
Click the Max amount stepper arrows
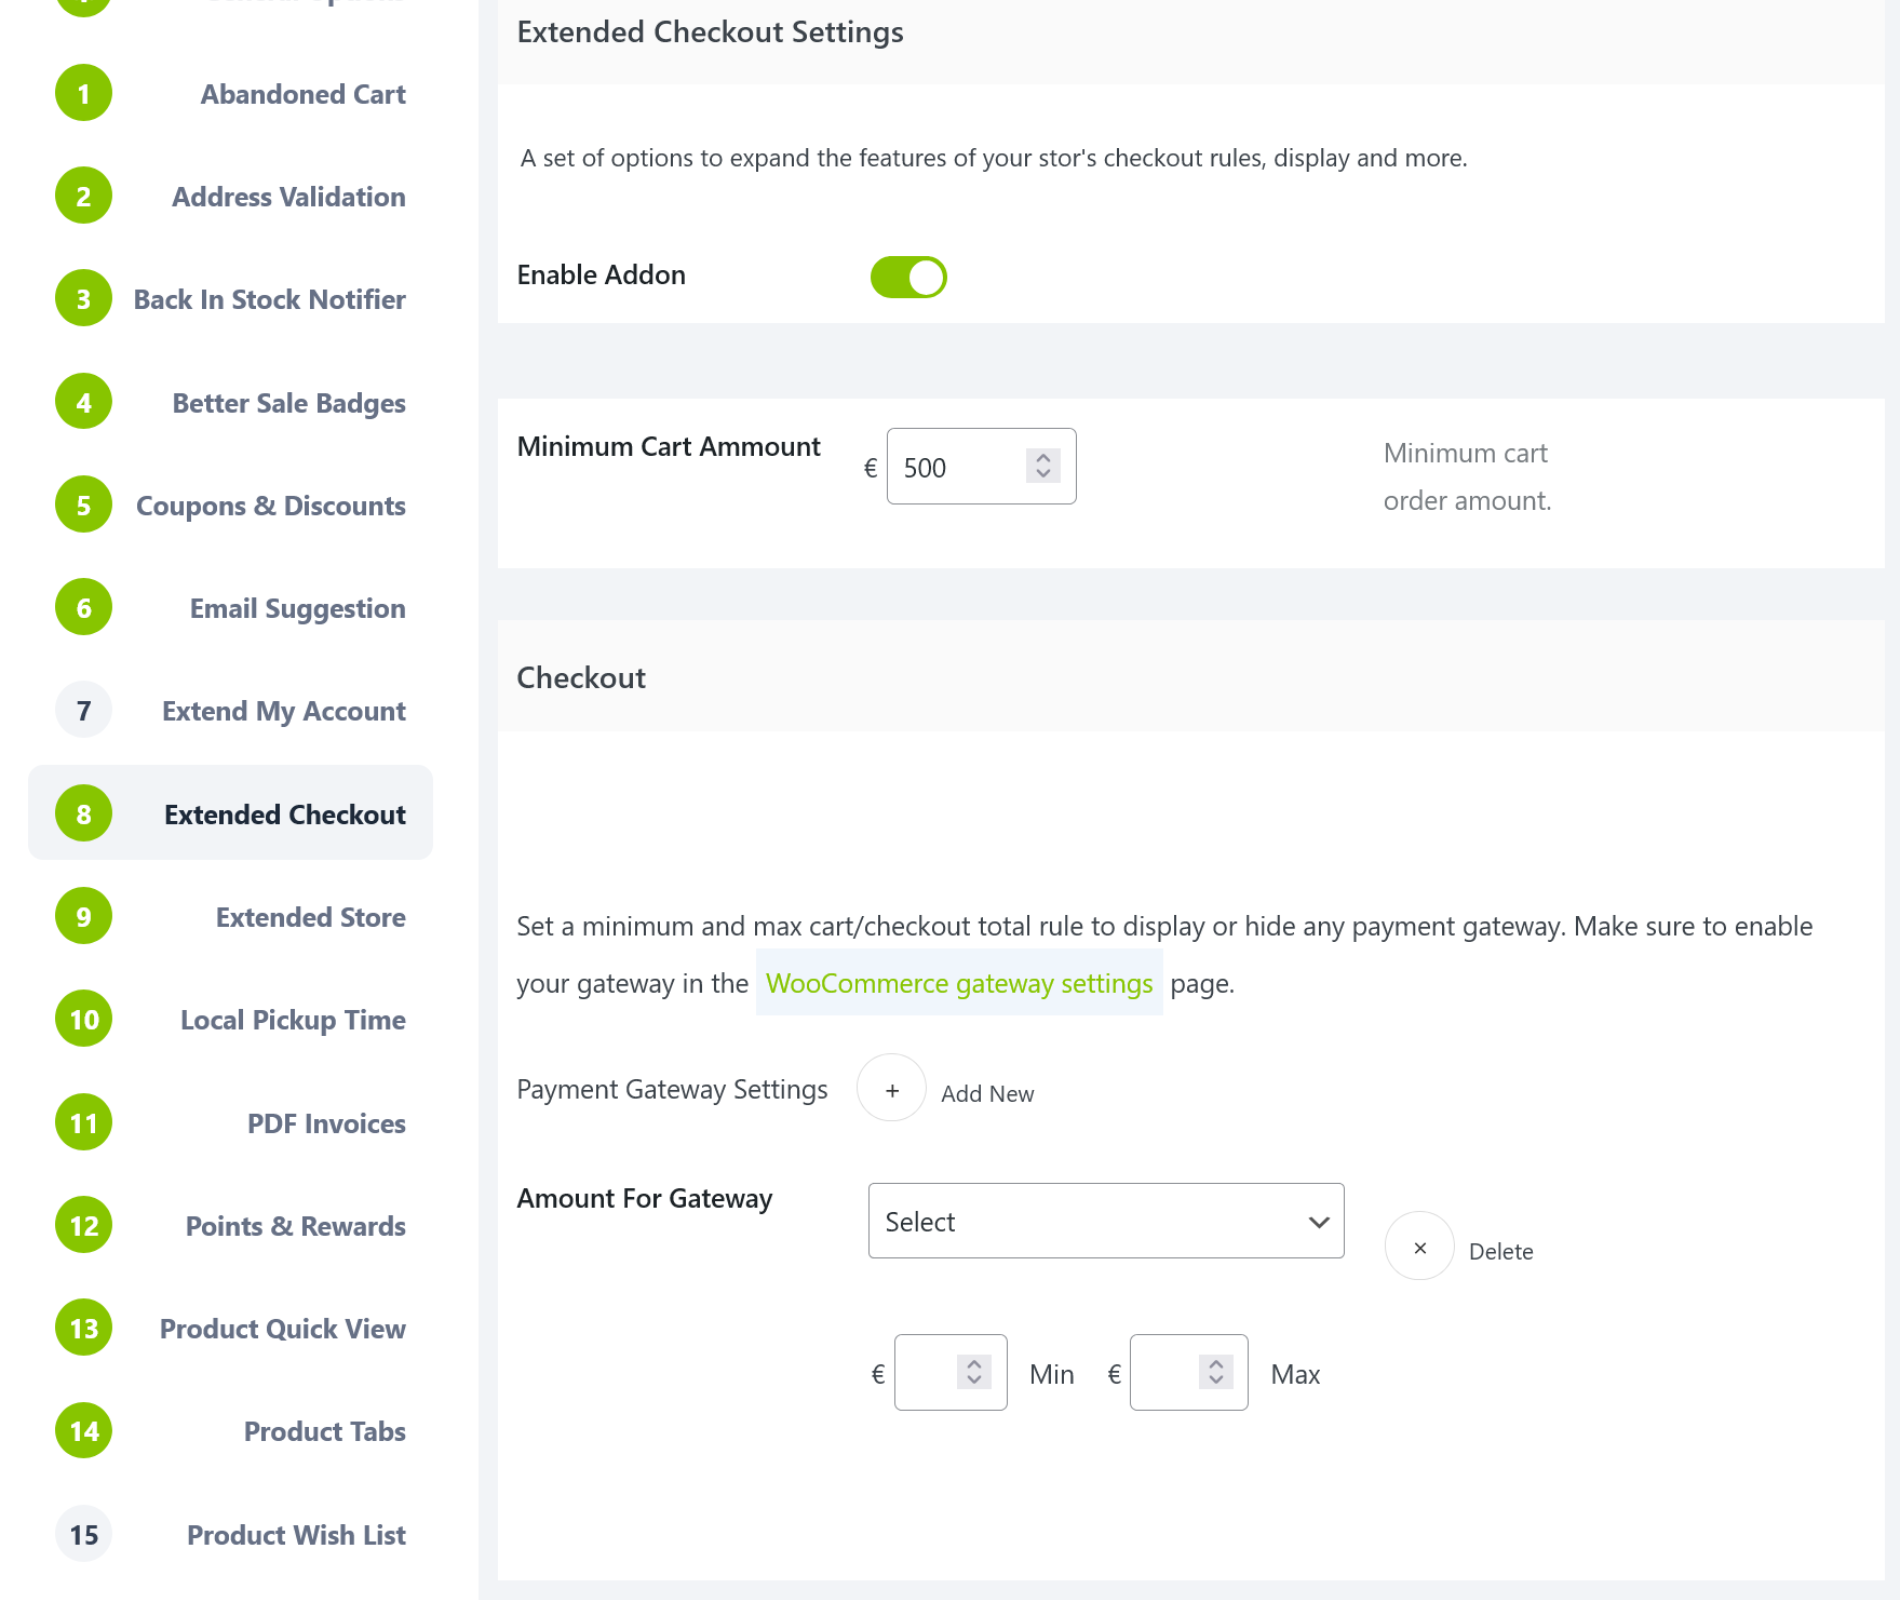coord(1215,1372)
